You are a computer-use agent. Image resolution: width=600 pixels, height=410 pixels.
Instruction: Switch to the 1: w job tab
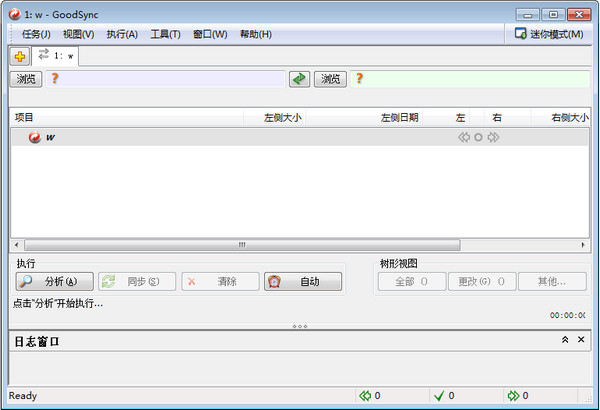pyautogui.click(x=55, y=56)
